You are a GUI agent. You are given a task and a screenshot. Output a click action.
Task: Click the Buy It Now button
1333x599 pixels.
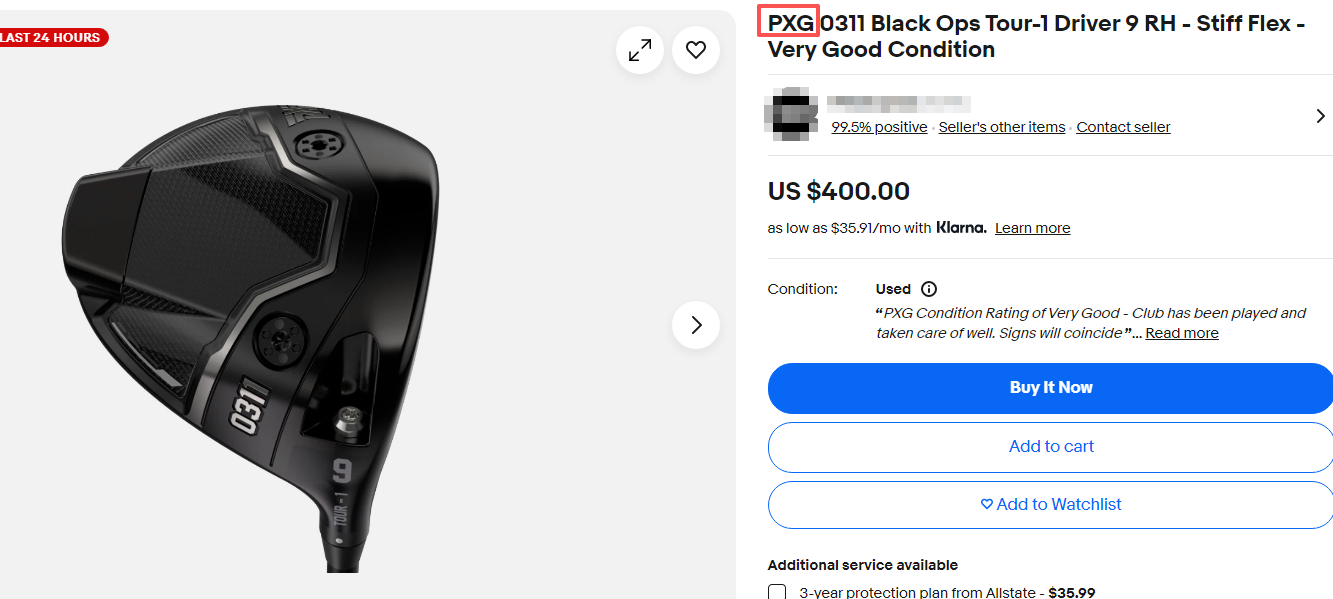(x=1050, y=388)
